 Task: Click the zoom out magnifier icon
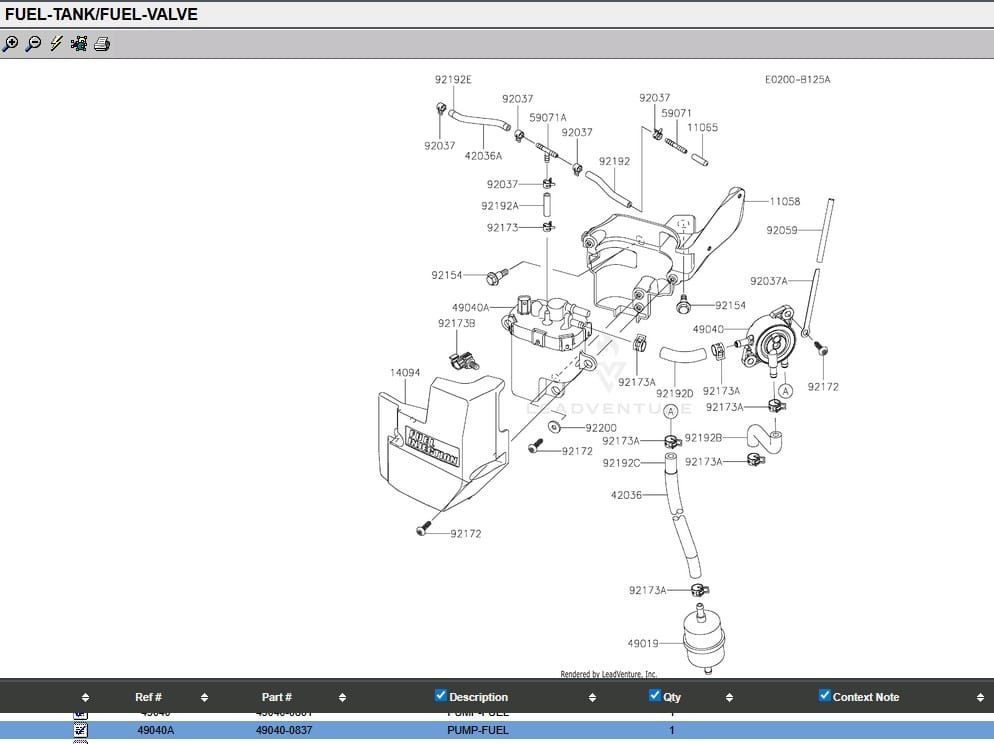(x=34, y=44)
